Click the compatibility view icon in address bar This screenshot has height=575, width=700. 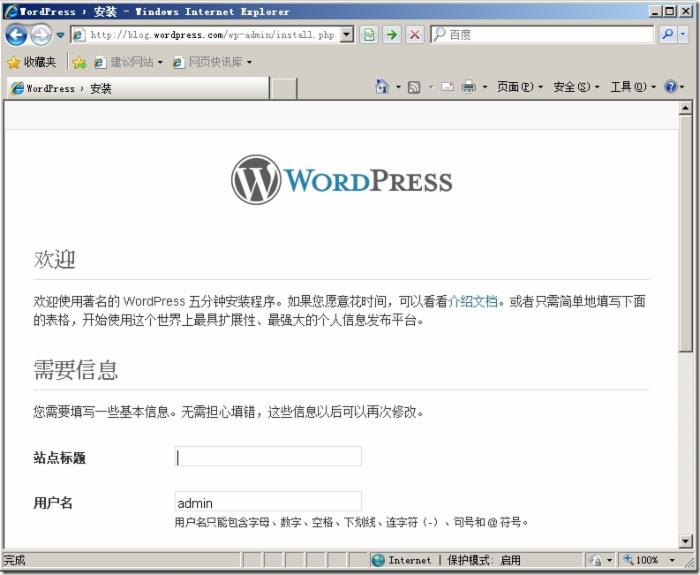click(369, 35)
